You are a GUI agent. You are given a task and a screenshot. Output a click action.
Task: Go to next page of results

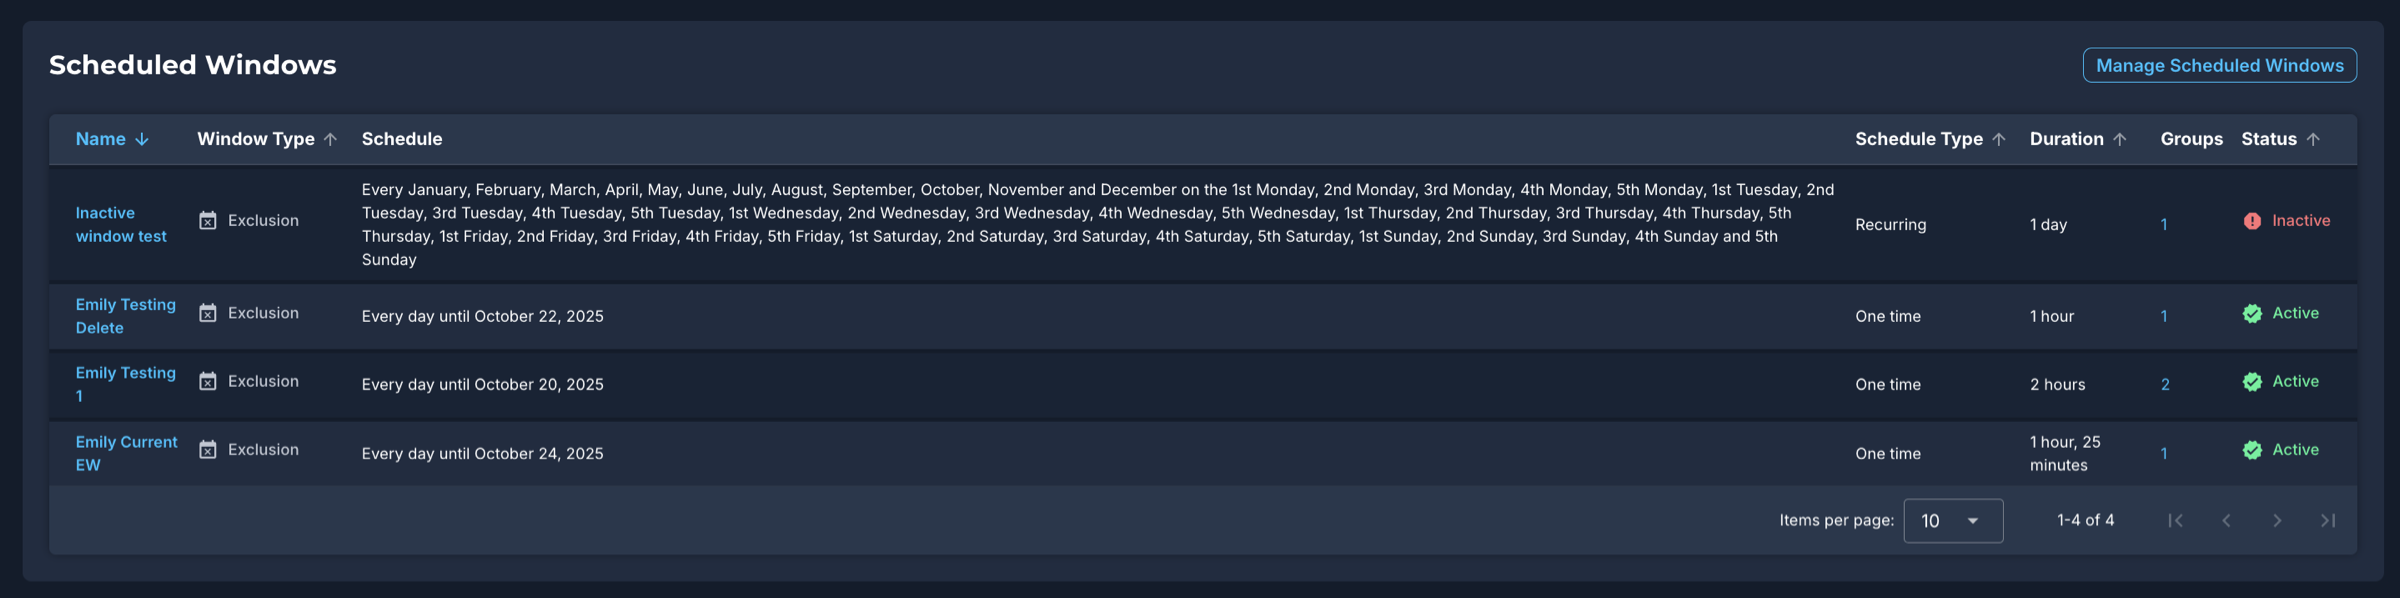(2277, 520)
